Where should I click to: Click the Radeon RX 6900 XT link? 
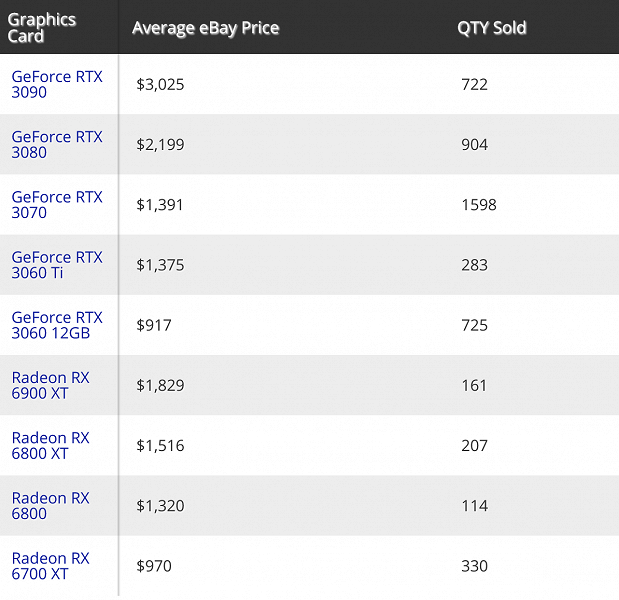[50, 385]
